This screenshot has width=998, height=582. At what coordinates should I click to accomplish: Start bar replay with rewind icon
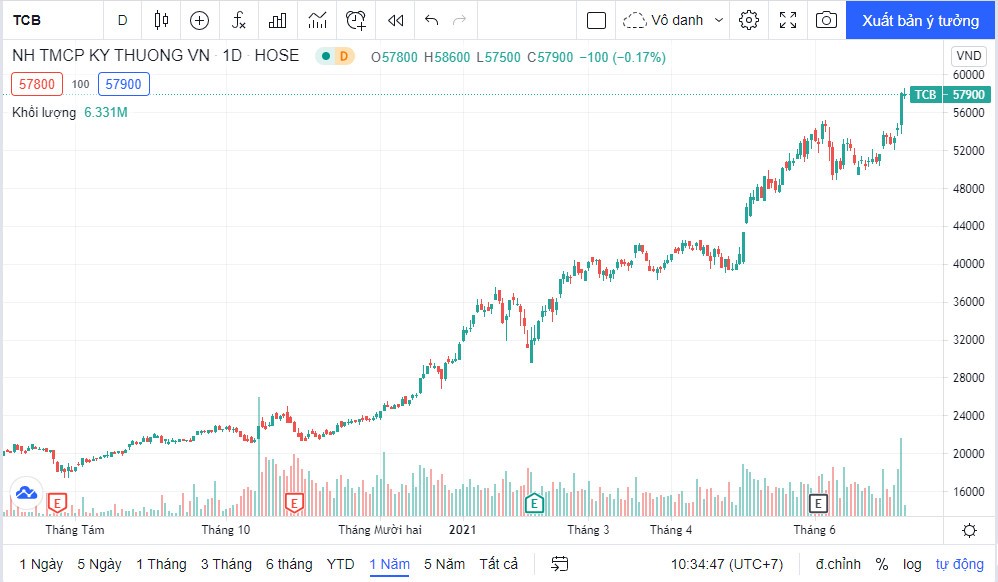(396, 20)
